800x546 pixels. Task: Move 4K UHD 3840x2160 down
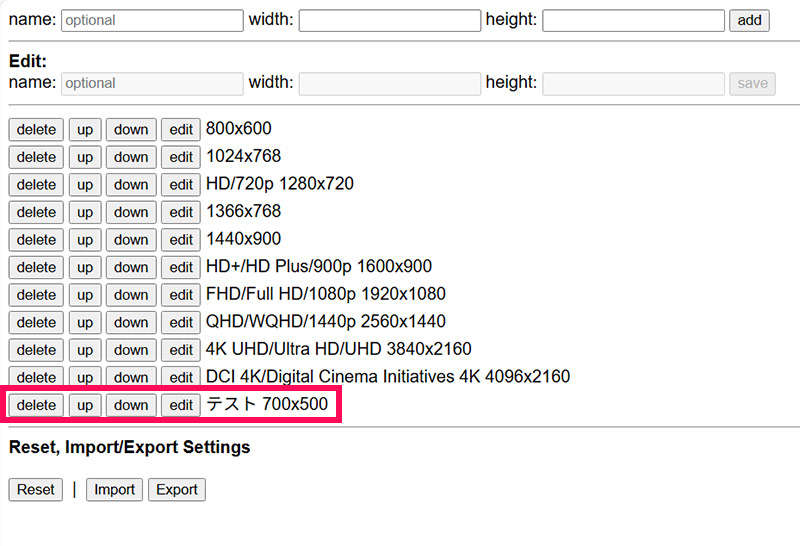[131, 350]
